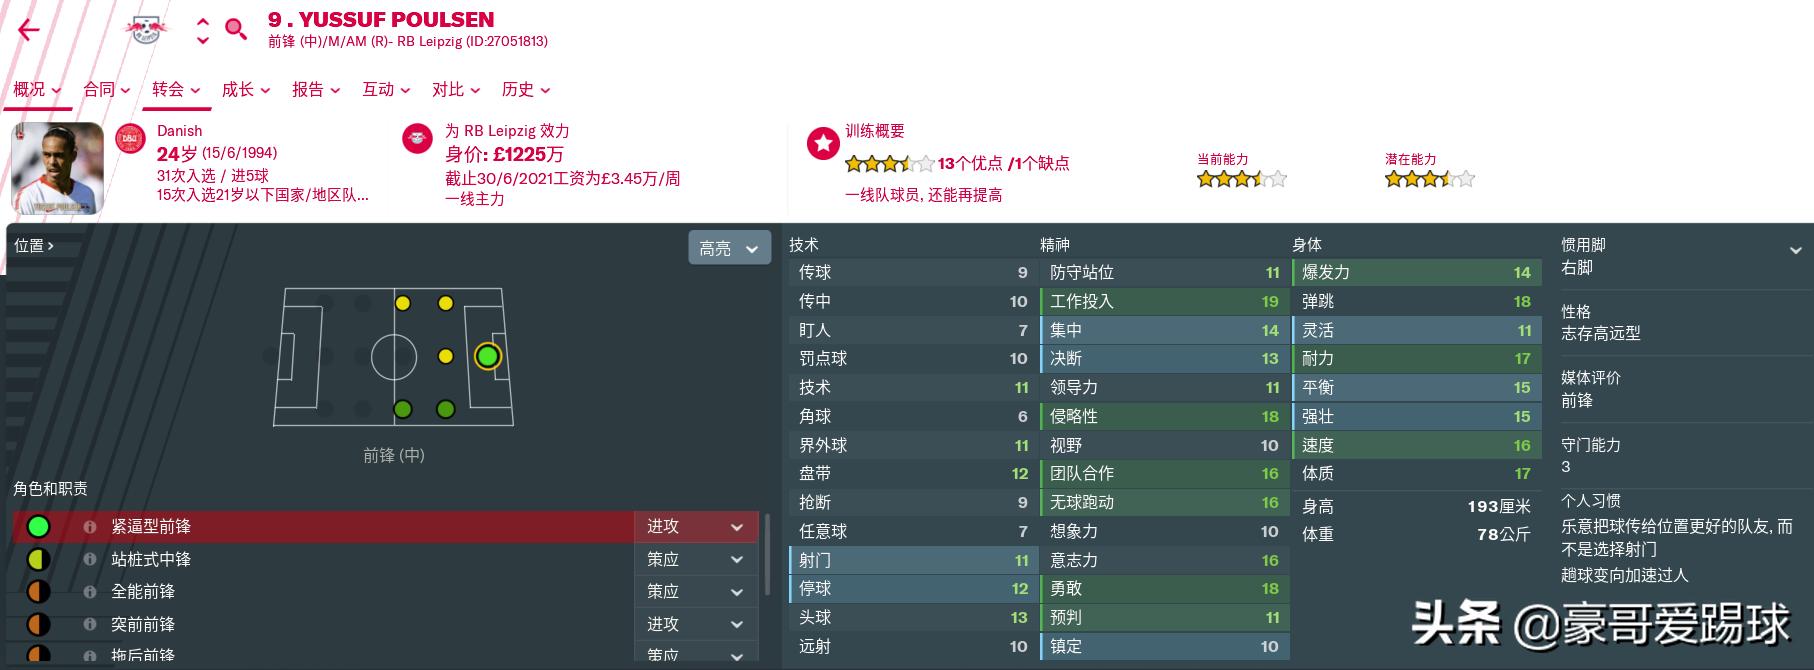Click potential ability star rating
The height and width of the screenshot is (670, 1814).
[x=1429, y=179]
